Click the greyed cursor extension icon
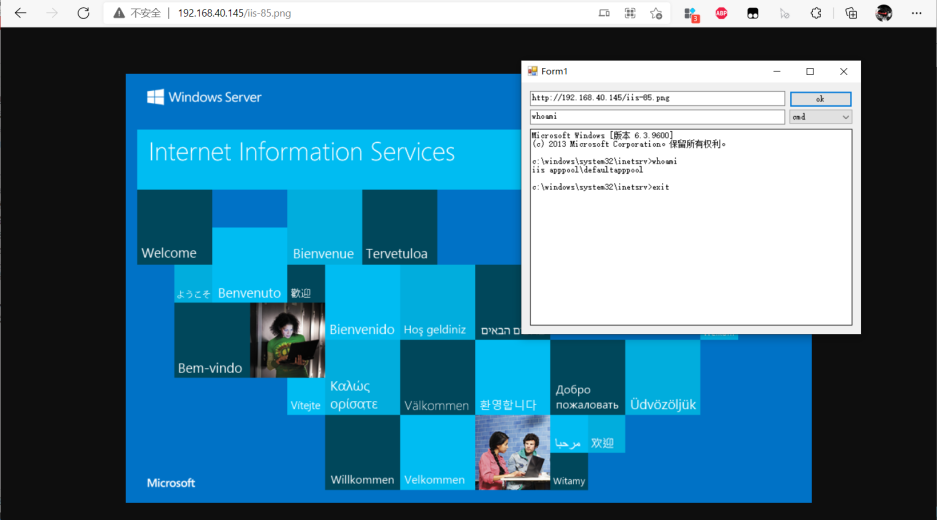Screen dimensions: 937x520 tap(785, 13)
